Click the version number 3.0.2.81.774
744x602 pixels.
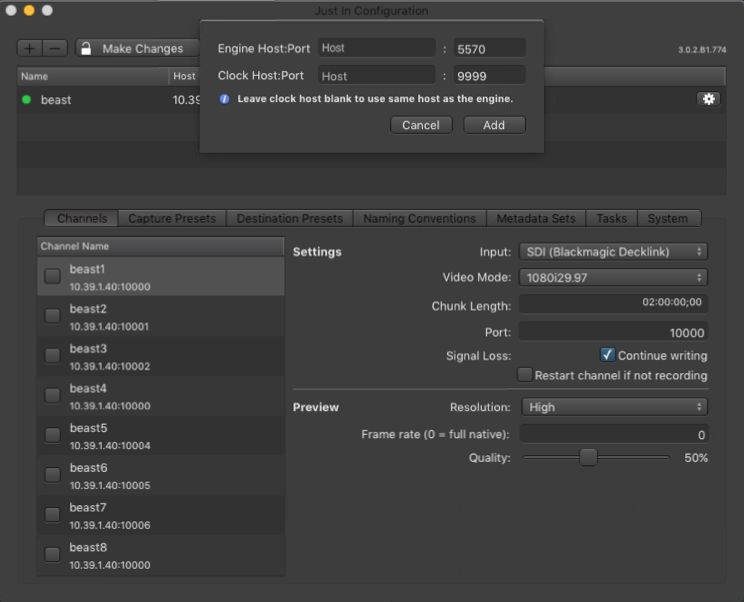(x=702, y=49)
